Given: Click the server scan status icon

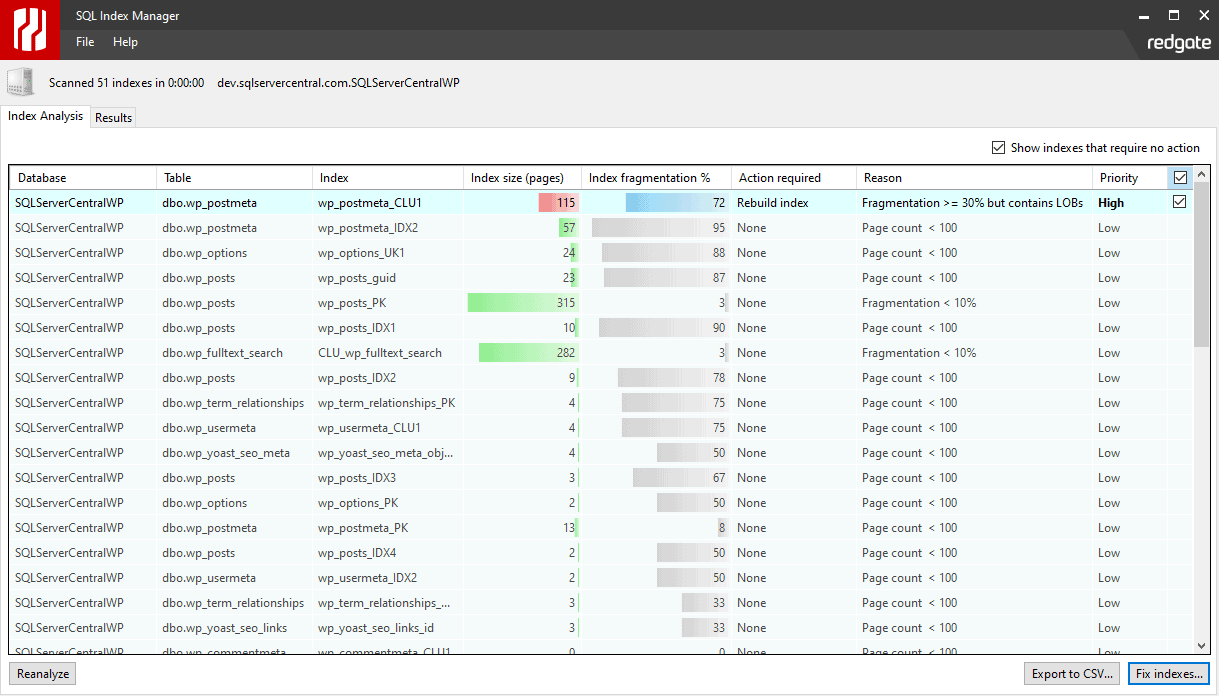Looking at the screenshot, I should pos(20,82).
